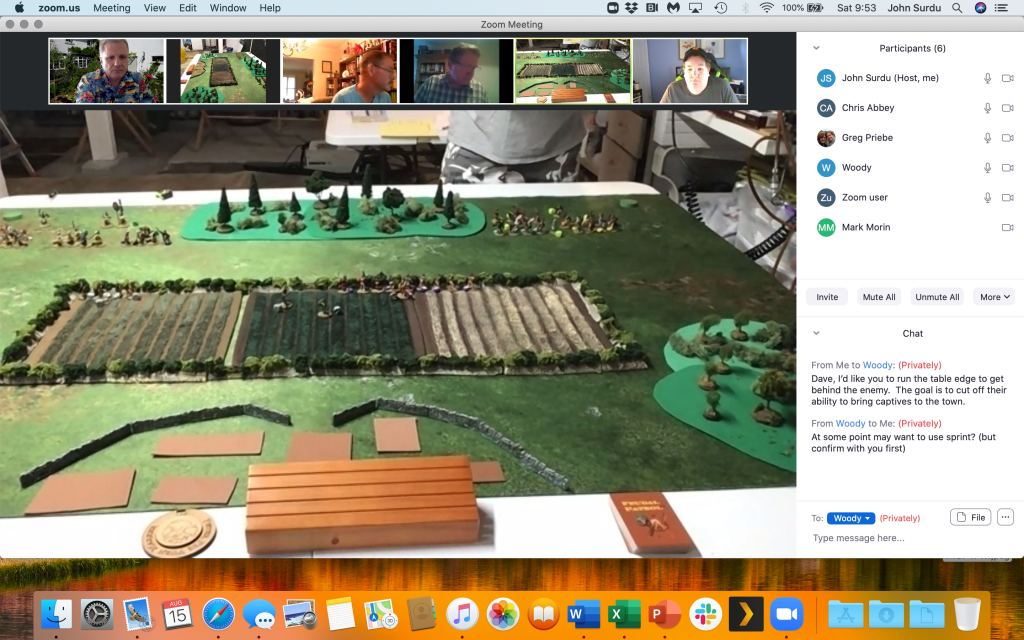Screen dimensions: 1024x640
Task: Click Greg Priebe's microphone icon
Action: 987,138
